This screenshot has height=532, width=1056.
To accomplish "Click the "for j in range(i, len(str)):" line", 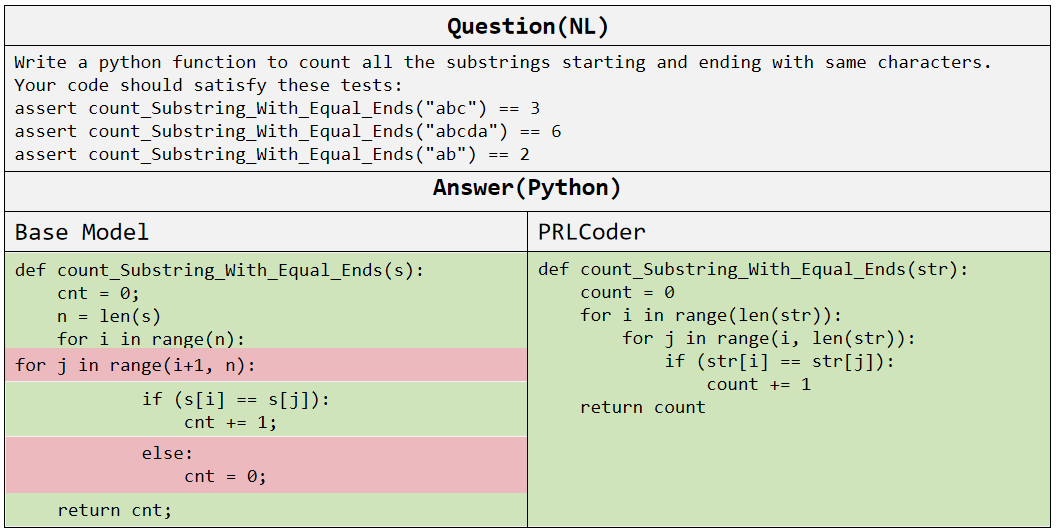I will pyautogui.click(x=768, y=338).
